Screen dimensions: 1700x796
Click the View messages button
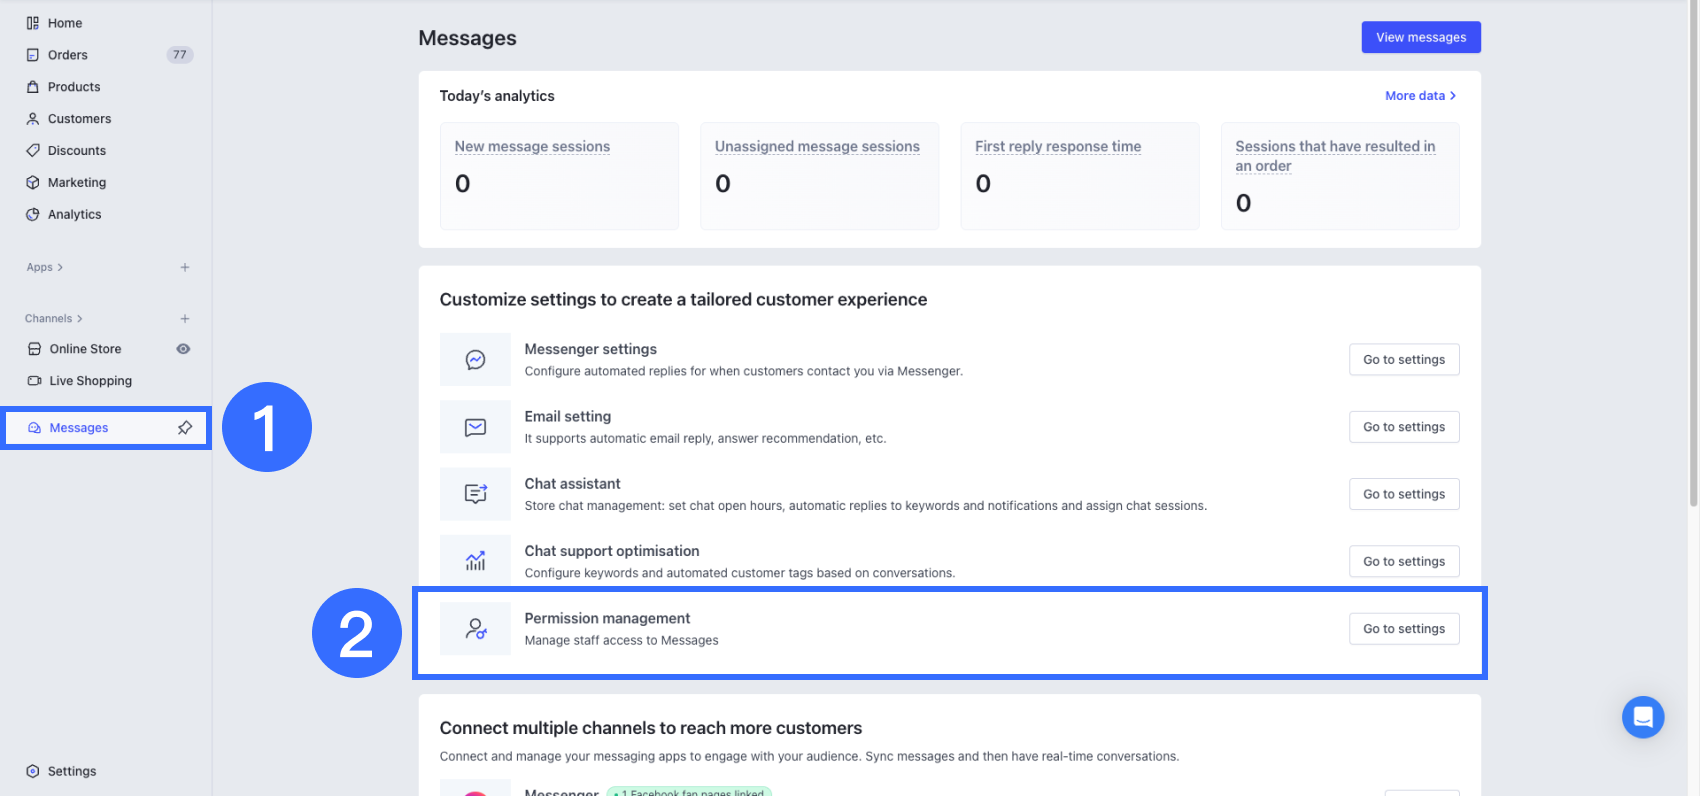coord(1421,37)
